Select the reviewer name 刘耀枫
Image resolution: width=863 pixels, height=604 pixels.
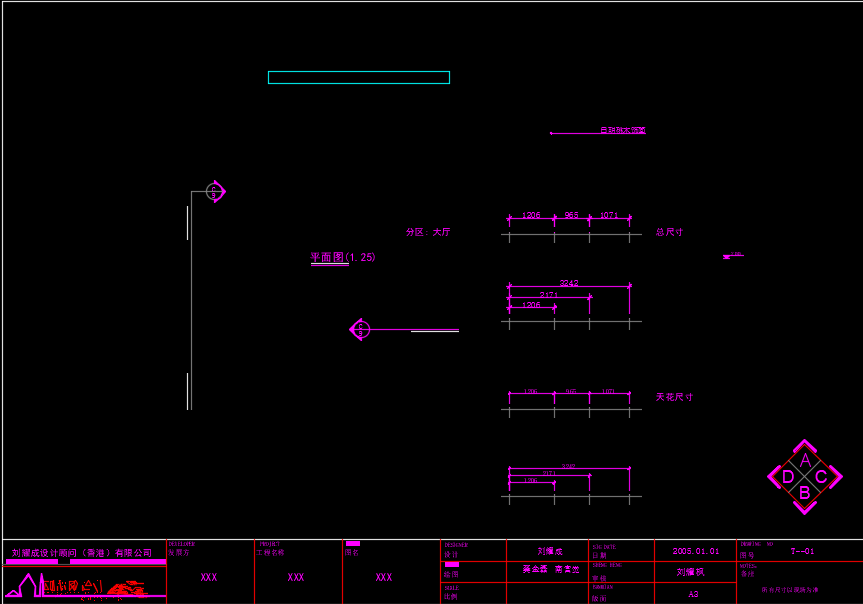tap(690, 572)
